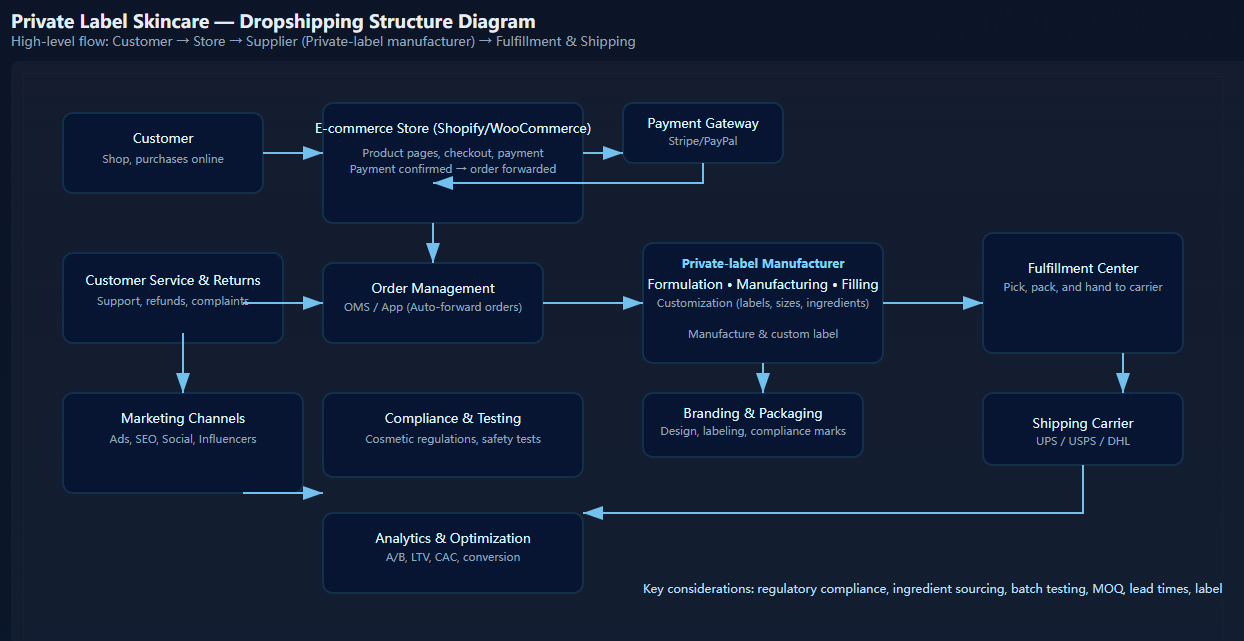The image size is (1244, 641).
Task: Click the diagram title heading text
Action: (x=273, y=21)
